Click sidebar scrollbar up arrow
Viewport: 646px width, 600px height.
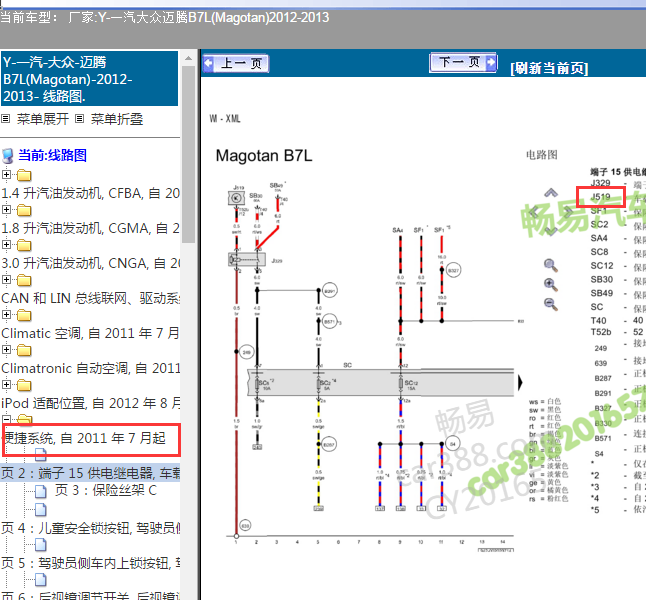point(188,58)
